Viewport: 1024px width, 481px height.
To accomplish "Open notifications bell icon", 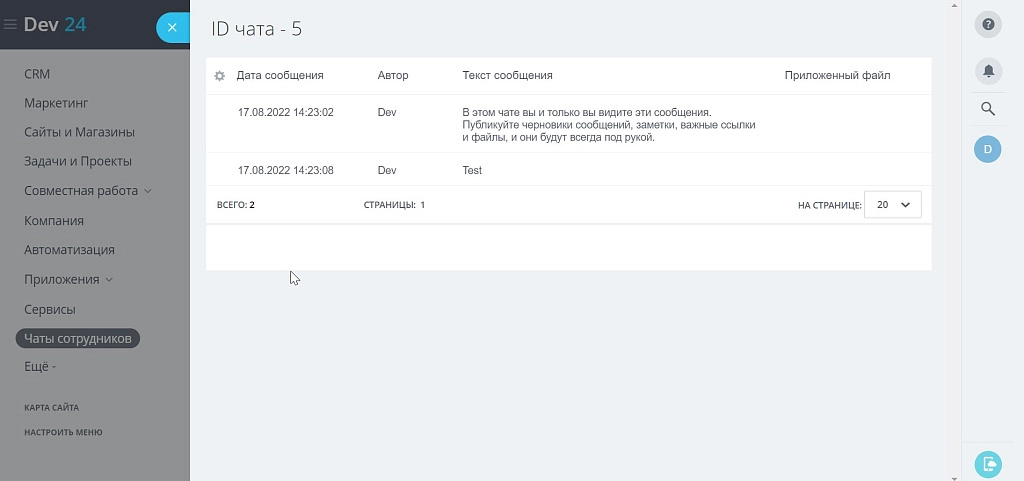I will 988,70.
